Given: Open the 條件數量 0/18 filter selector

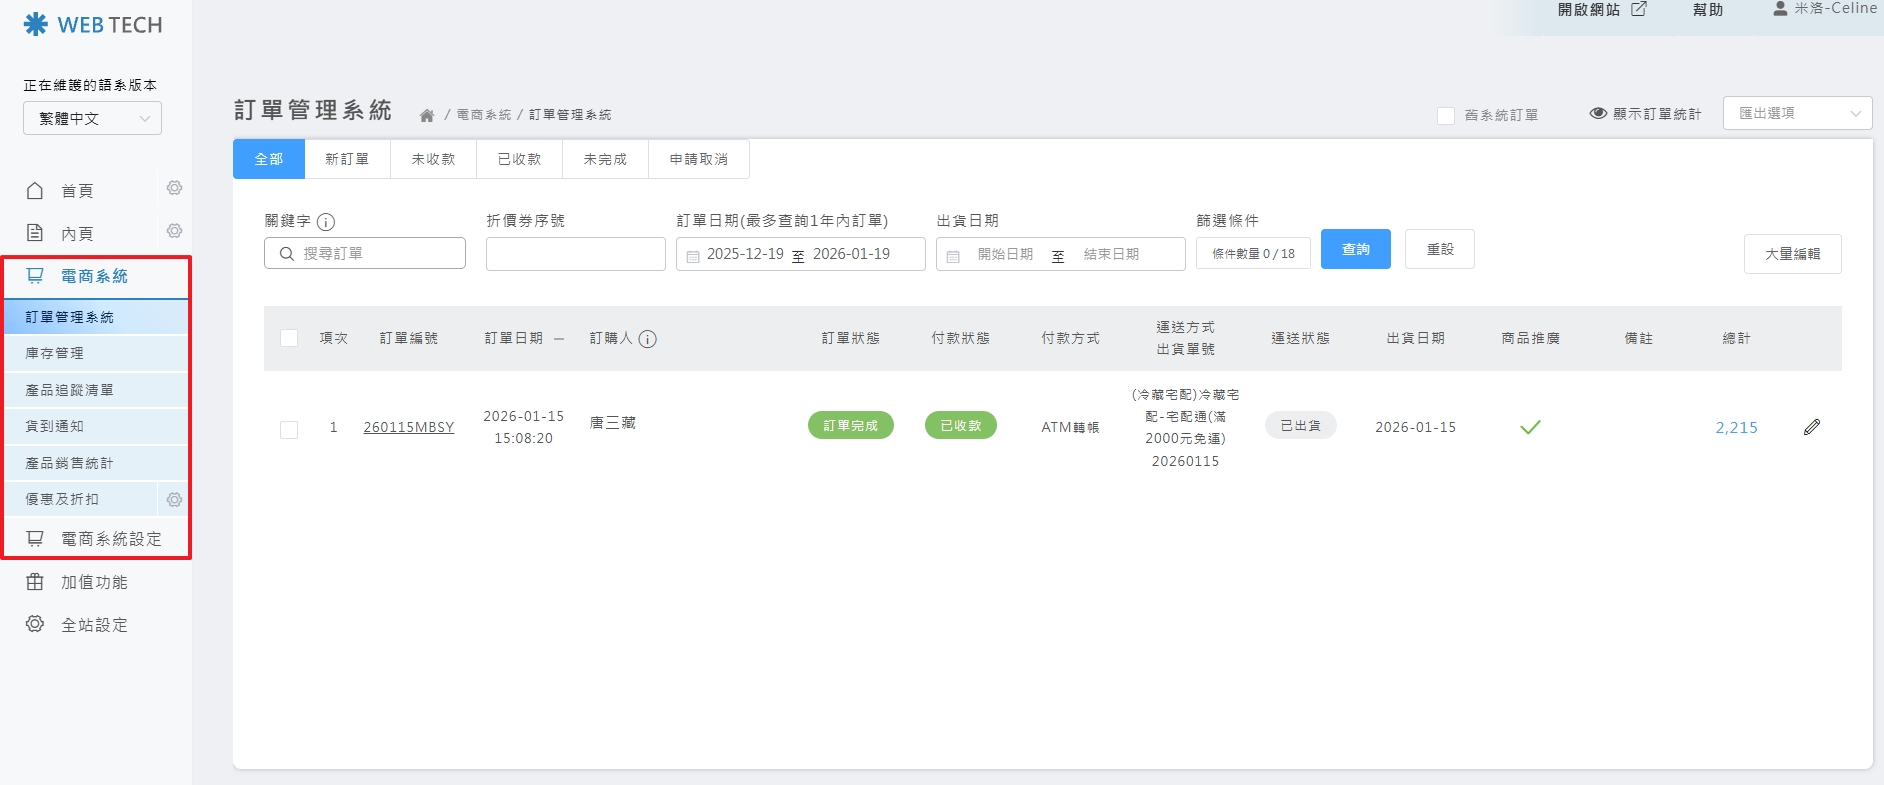Looking at the screenshot, I should pos(1253,254).
